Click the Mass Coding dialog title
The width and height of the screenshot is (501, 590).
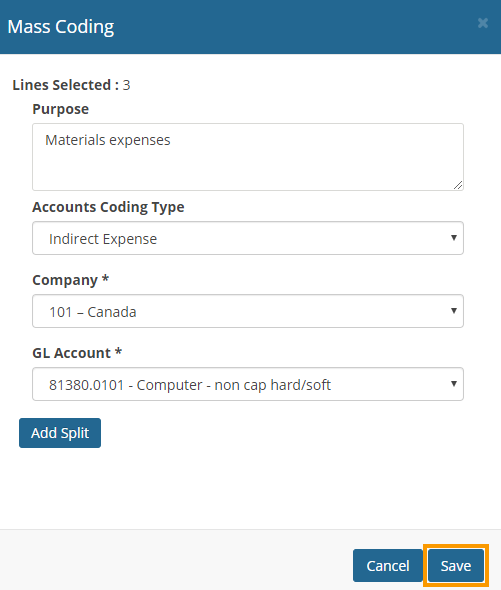pos(61,27)
